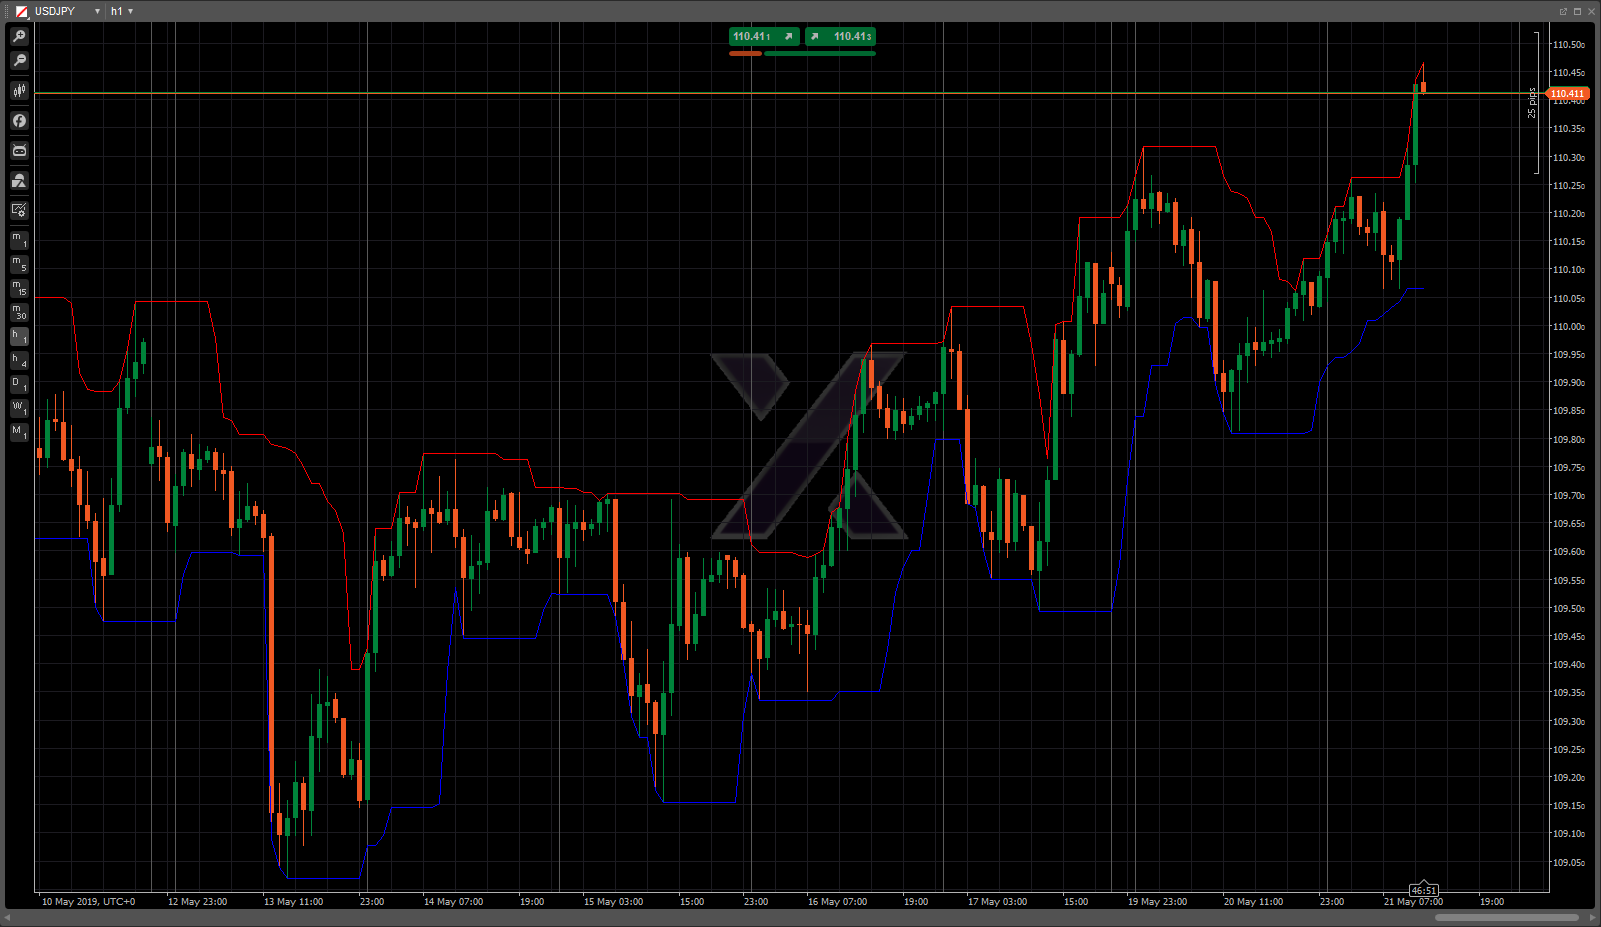Click the 25 pips scale indicator
1601x927 pixels.
pos(1532,103)
